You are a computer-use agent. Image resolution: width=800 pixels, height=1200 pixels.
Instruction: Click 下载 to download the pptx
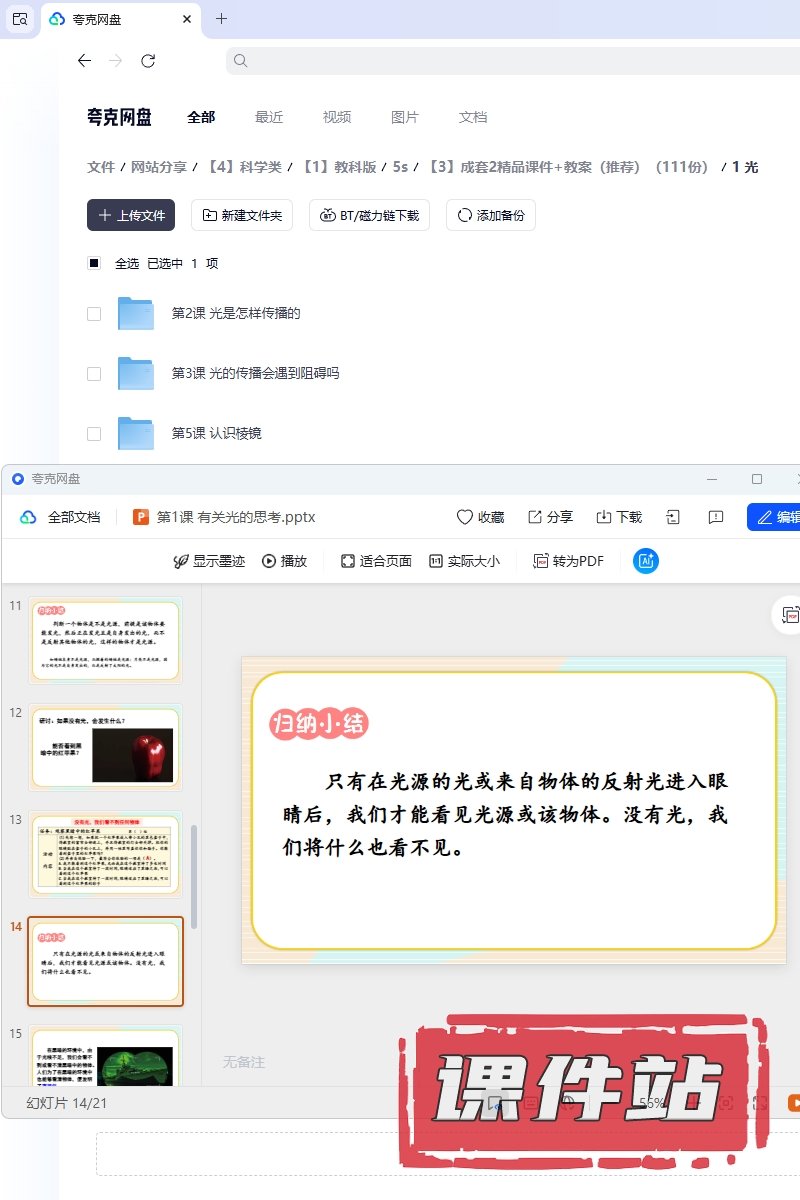pyautogui.click(x=619, y=517)
